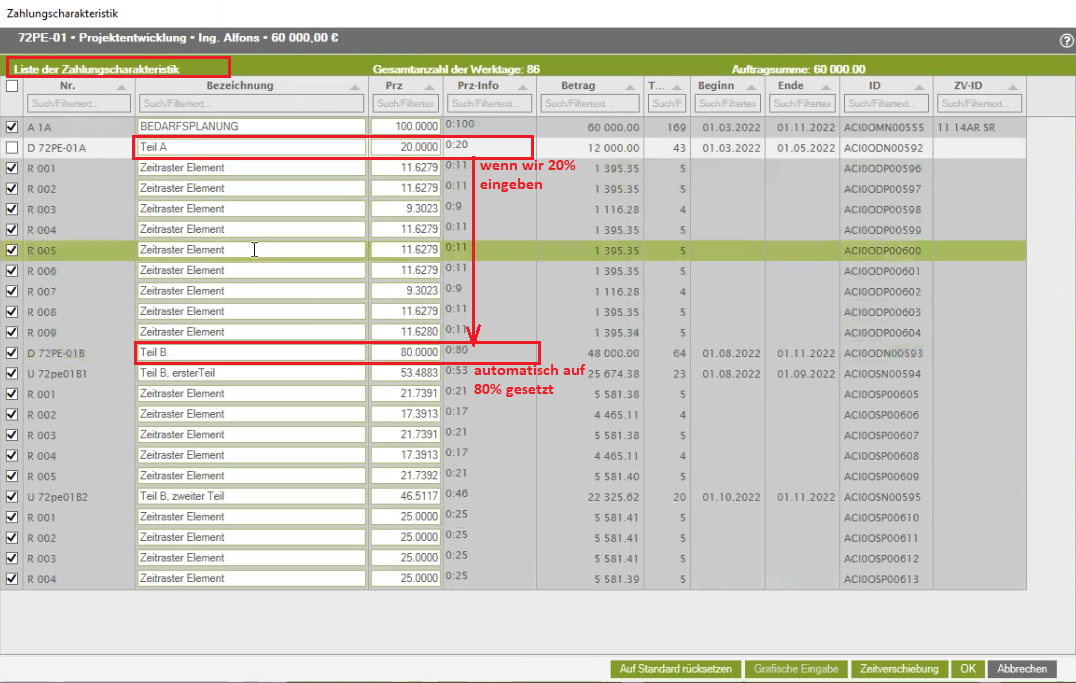This screenshot has height=683, width=1076.
Task: Toggle the select-all checkbox in the header
Action: [x=12, y=86]
